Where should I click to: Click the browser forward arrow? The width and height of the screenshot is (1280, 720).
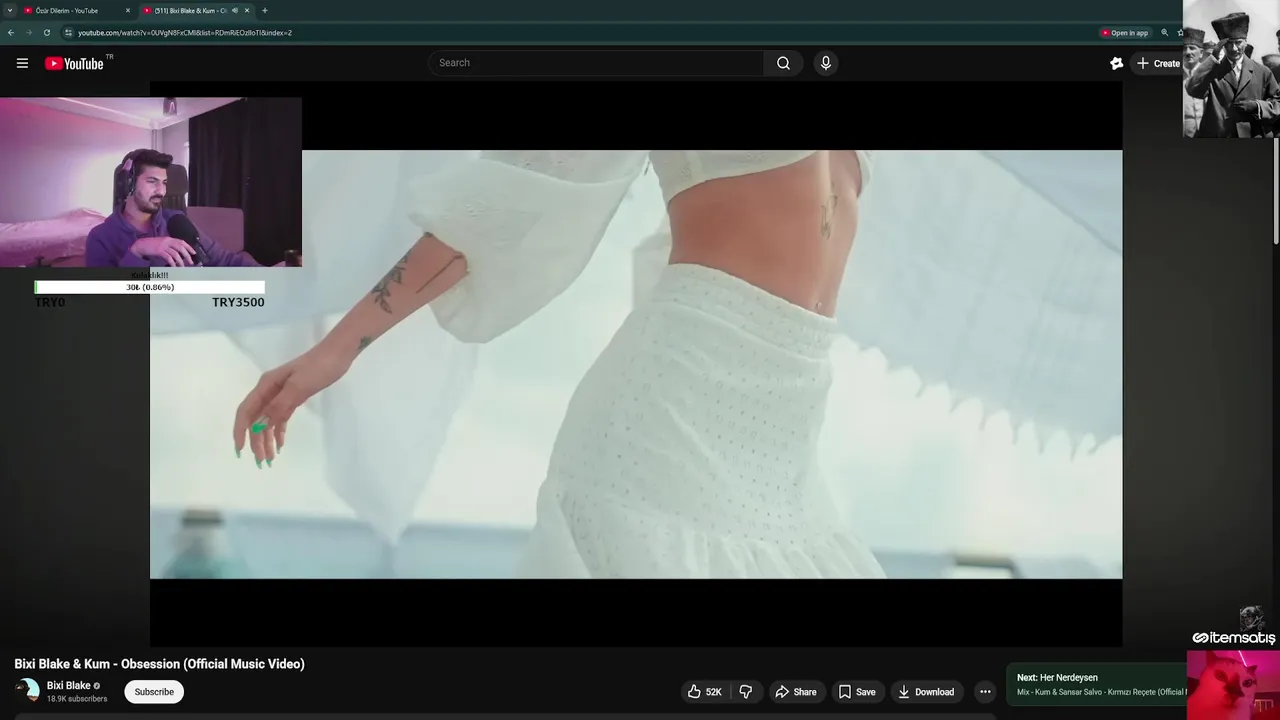[x=28, y=33]
